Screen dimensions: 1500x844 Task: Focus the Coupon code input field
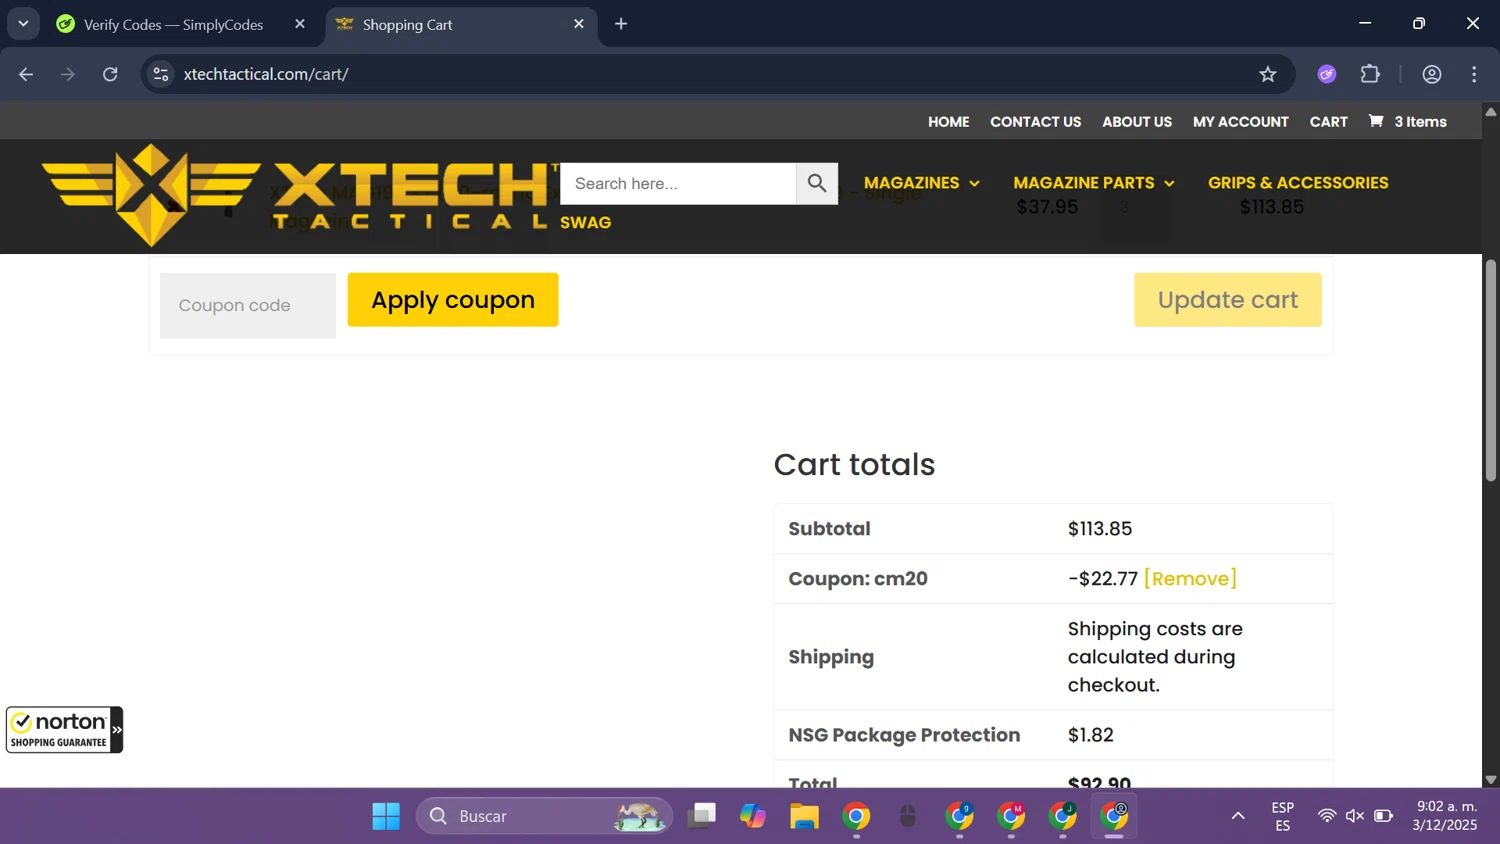[248, 306]
